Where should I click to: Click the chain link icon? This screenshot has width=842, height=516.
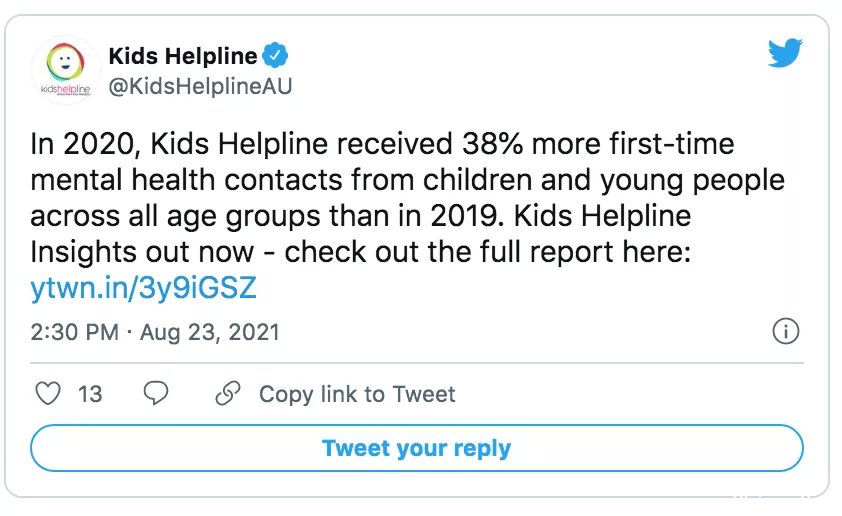click(x=228, y=393)
